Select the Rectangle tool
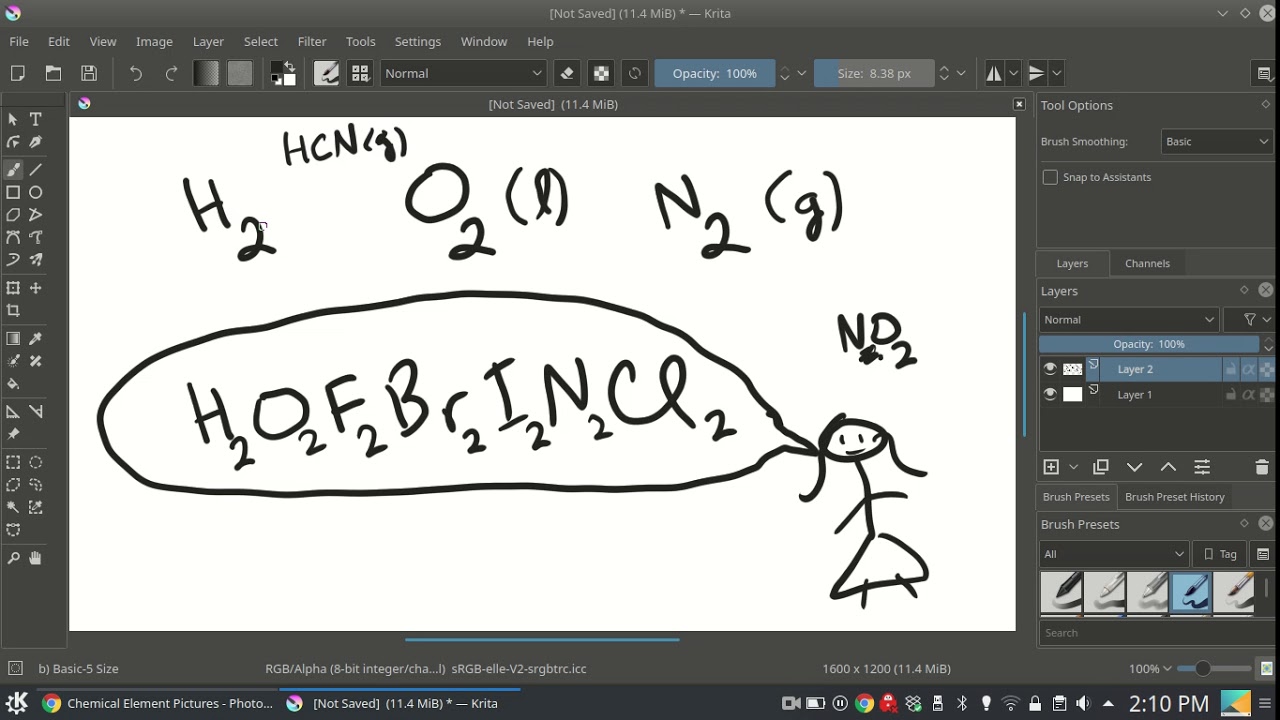 tap(13, 192)
